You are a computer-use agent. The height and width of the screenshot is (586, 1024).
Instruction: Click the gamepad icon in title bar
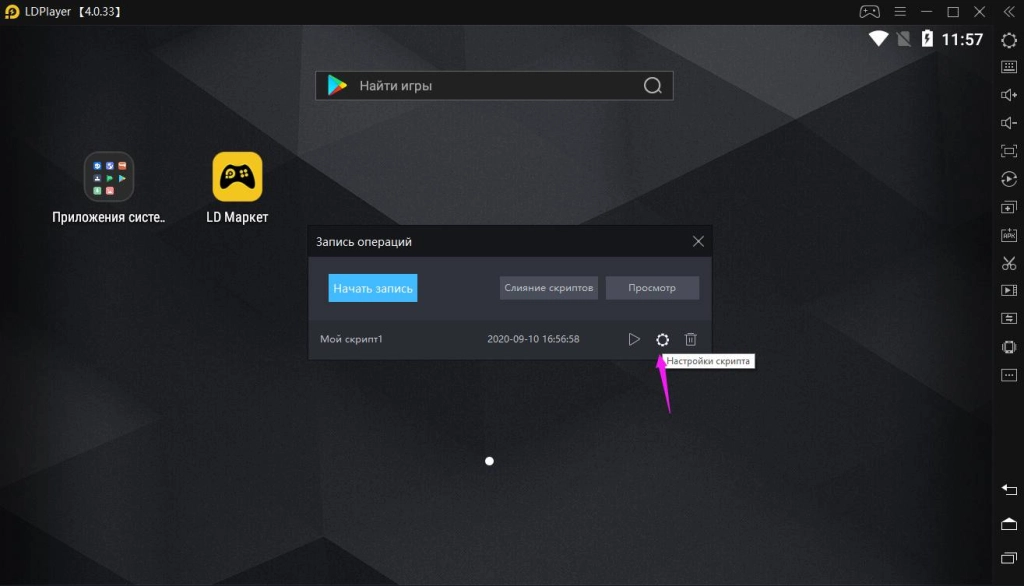pos(869,12)
